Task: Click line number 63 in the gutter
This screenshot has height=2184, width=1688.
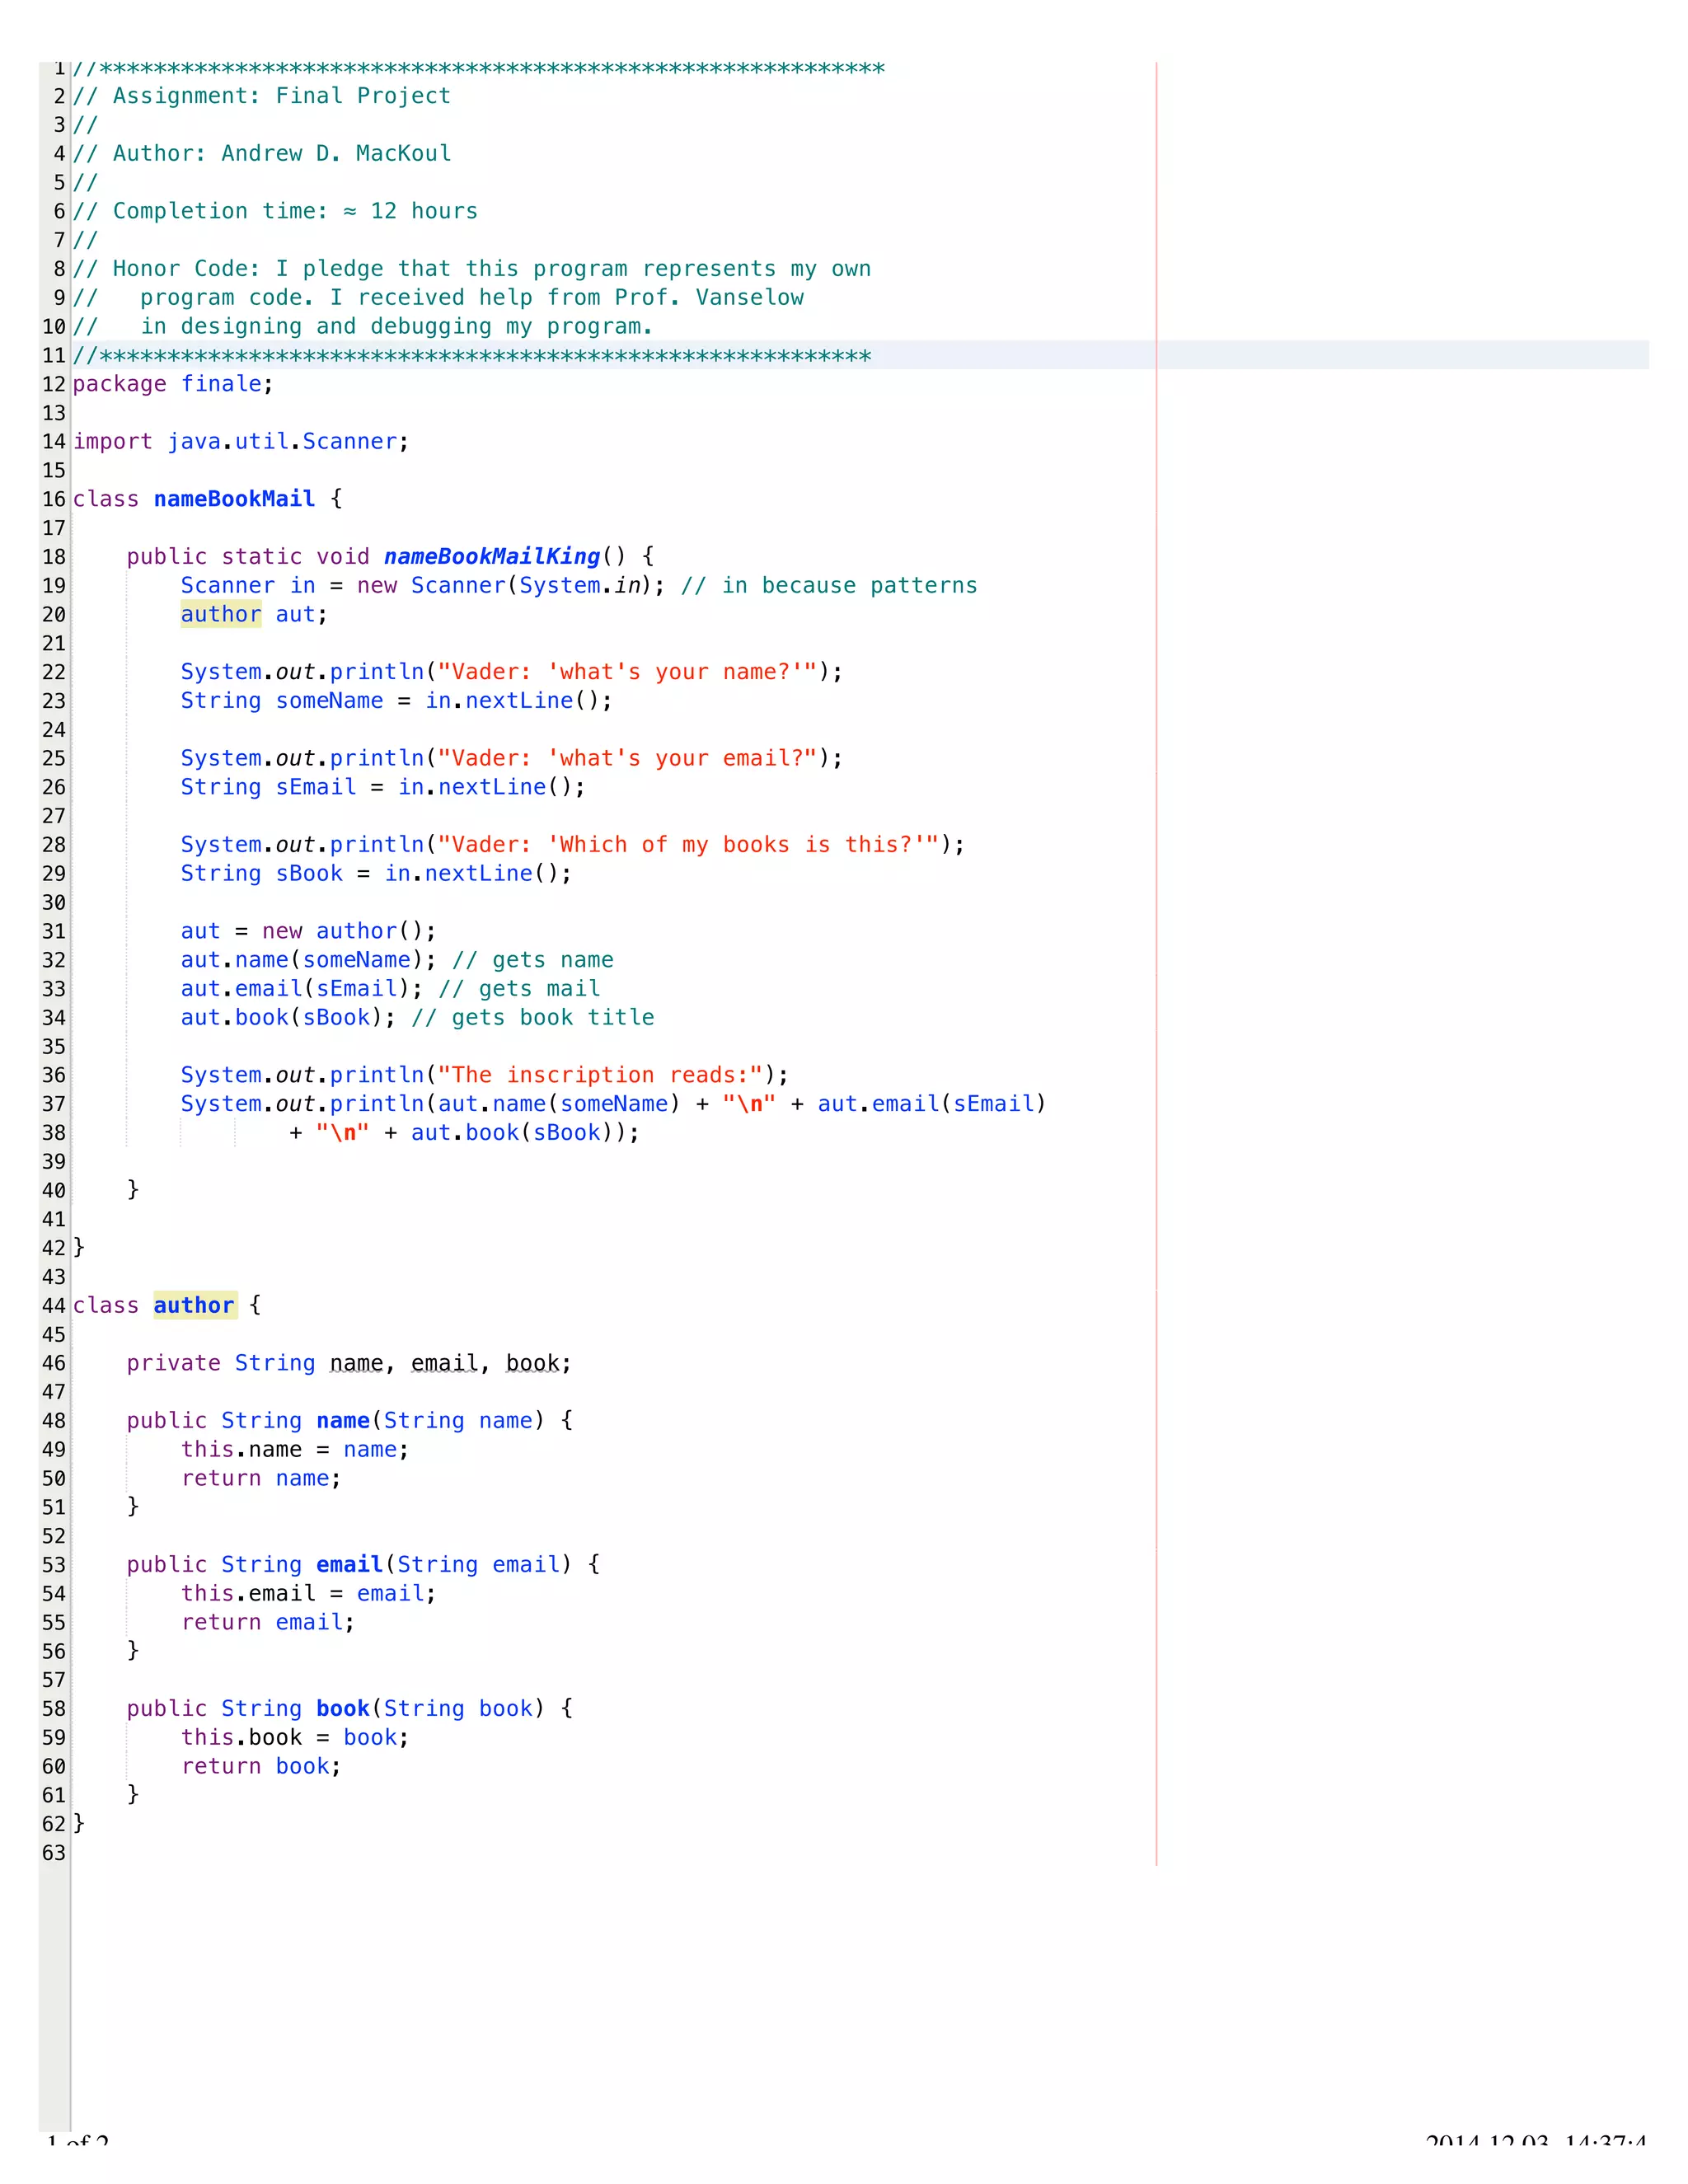Action: tap(54, 1853)
